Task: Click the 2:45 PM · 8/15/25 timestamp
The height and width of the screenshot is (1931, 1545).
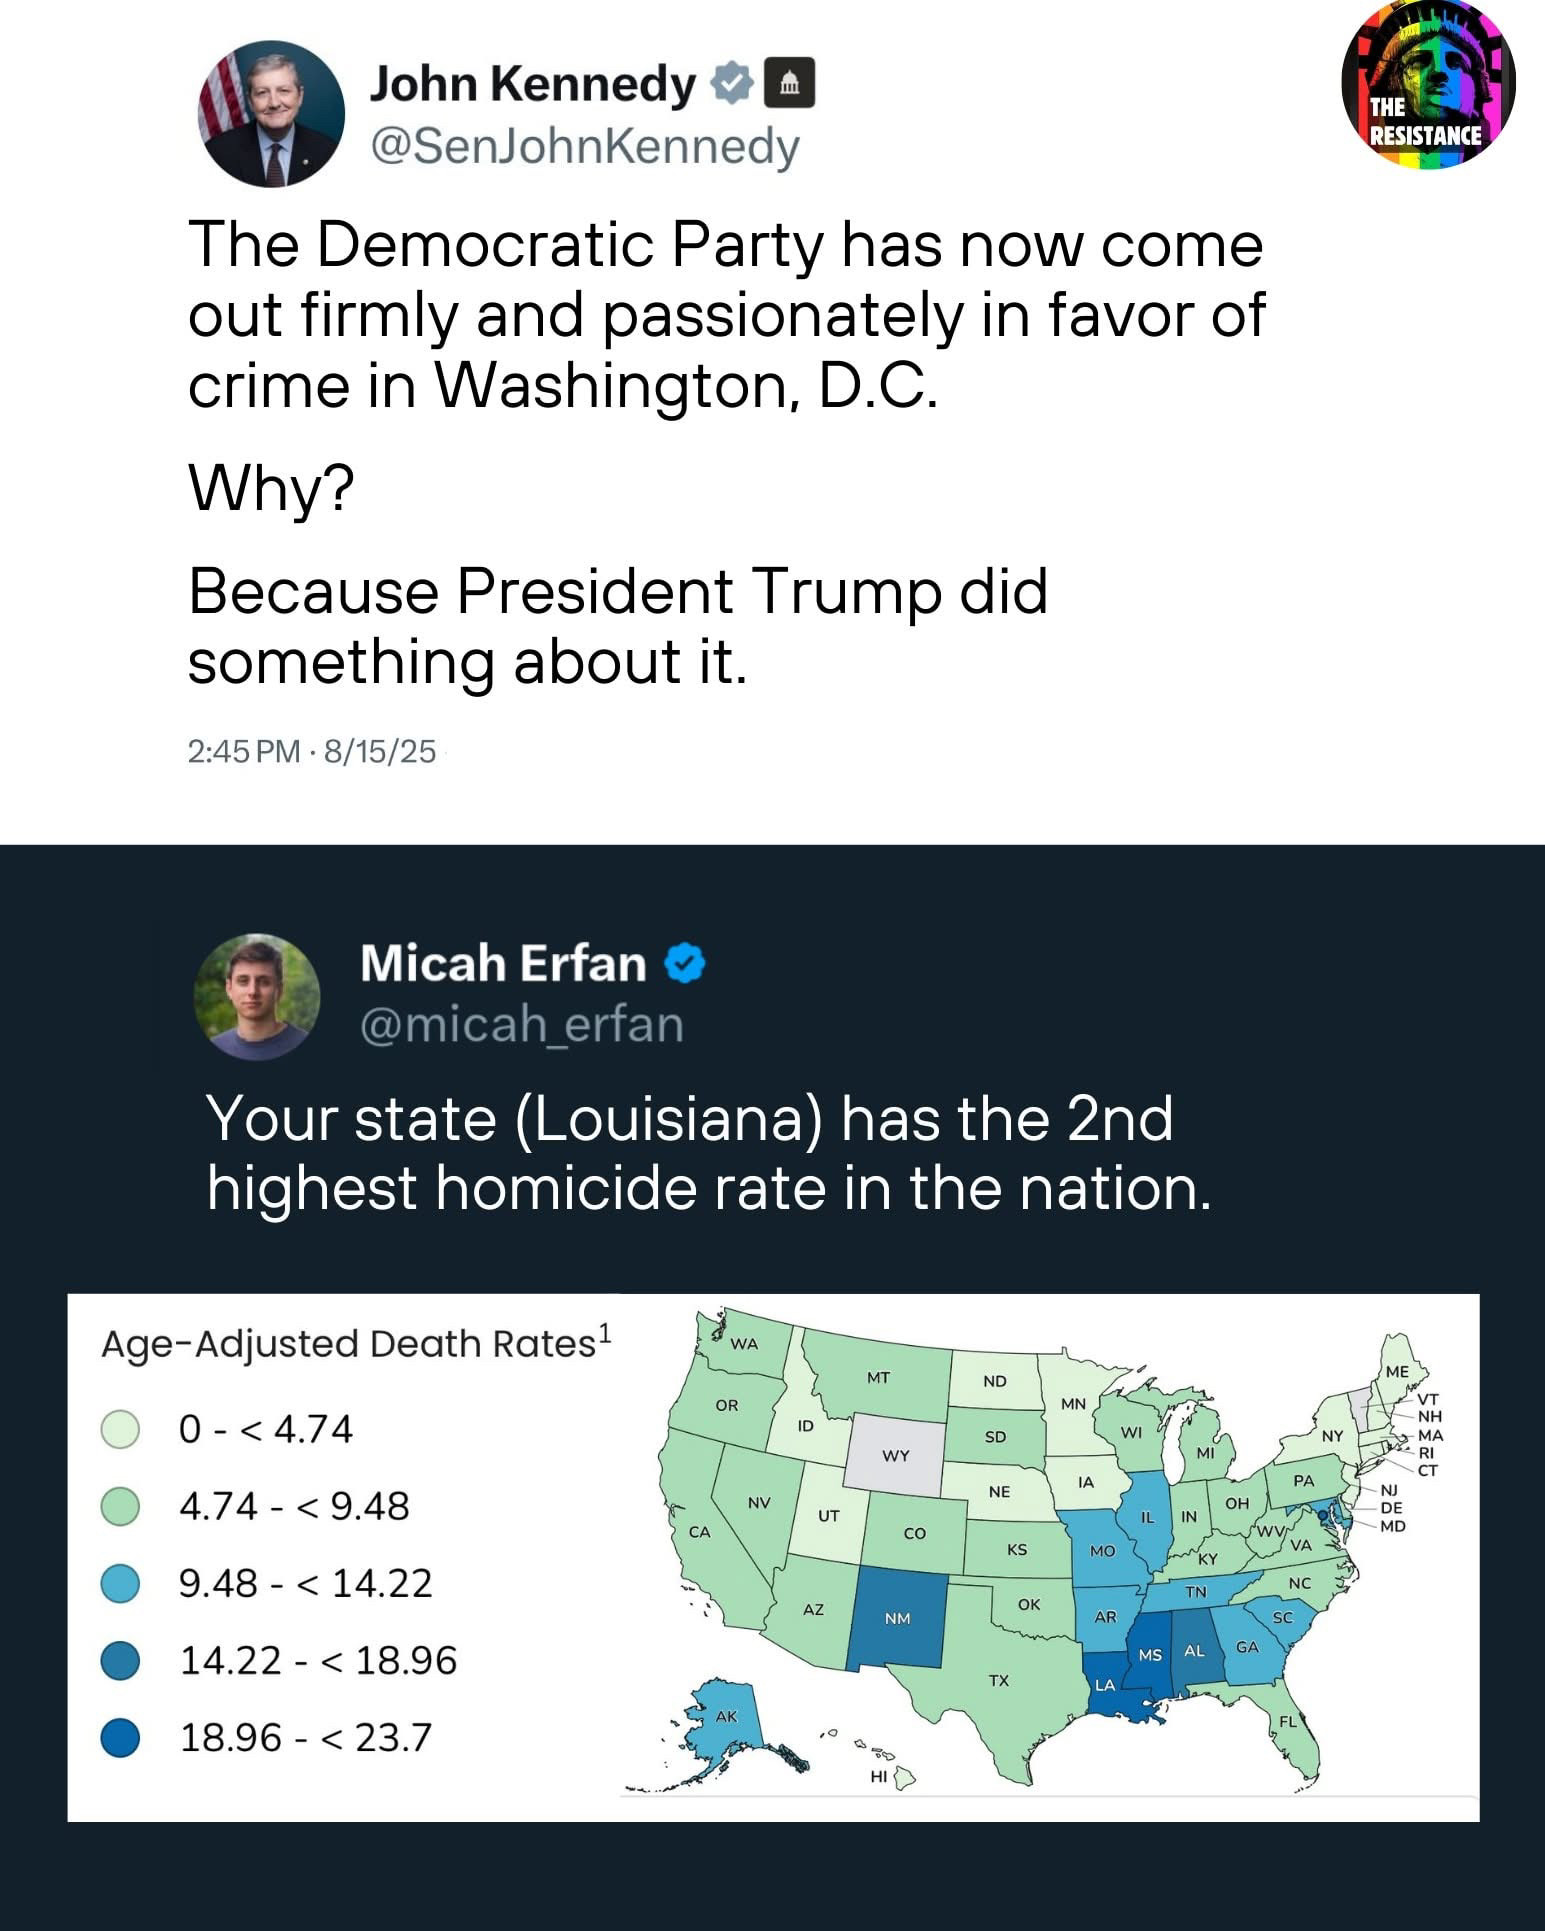Action: pos(312,751)
